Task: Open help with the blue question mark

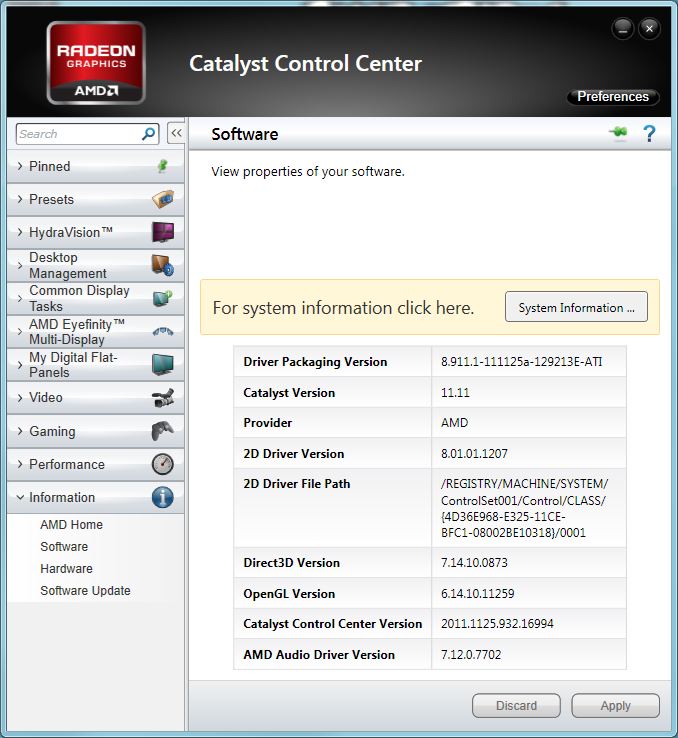Action: click(x=649, y=134)
